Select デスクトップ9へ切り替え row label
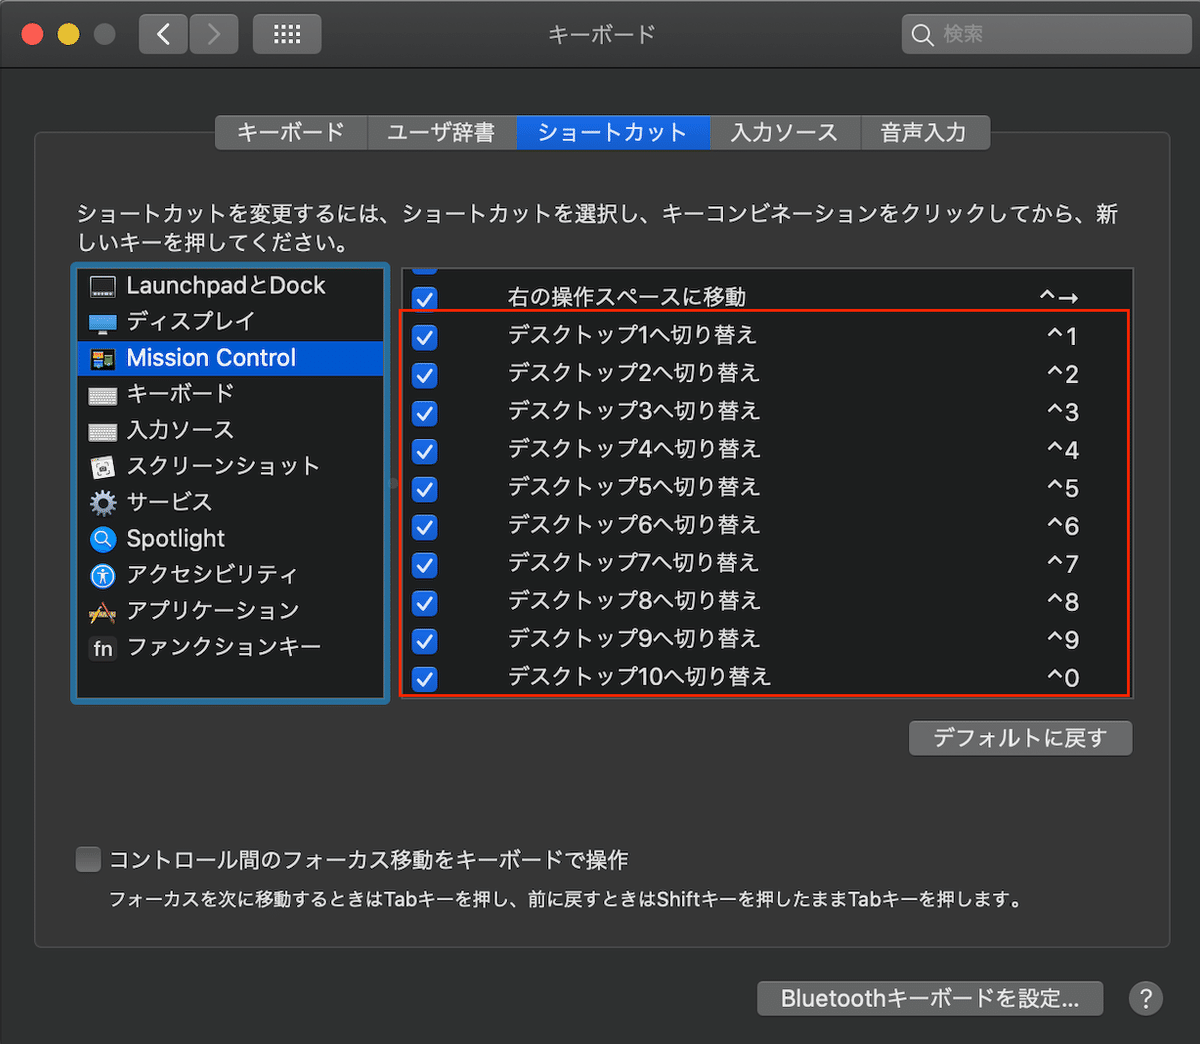Screen dimensions: 1200x1044 pyautogui.click(x=634, y=639)
